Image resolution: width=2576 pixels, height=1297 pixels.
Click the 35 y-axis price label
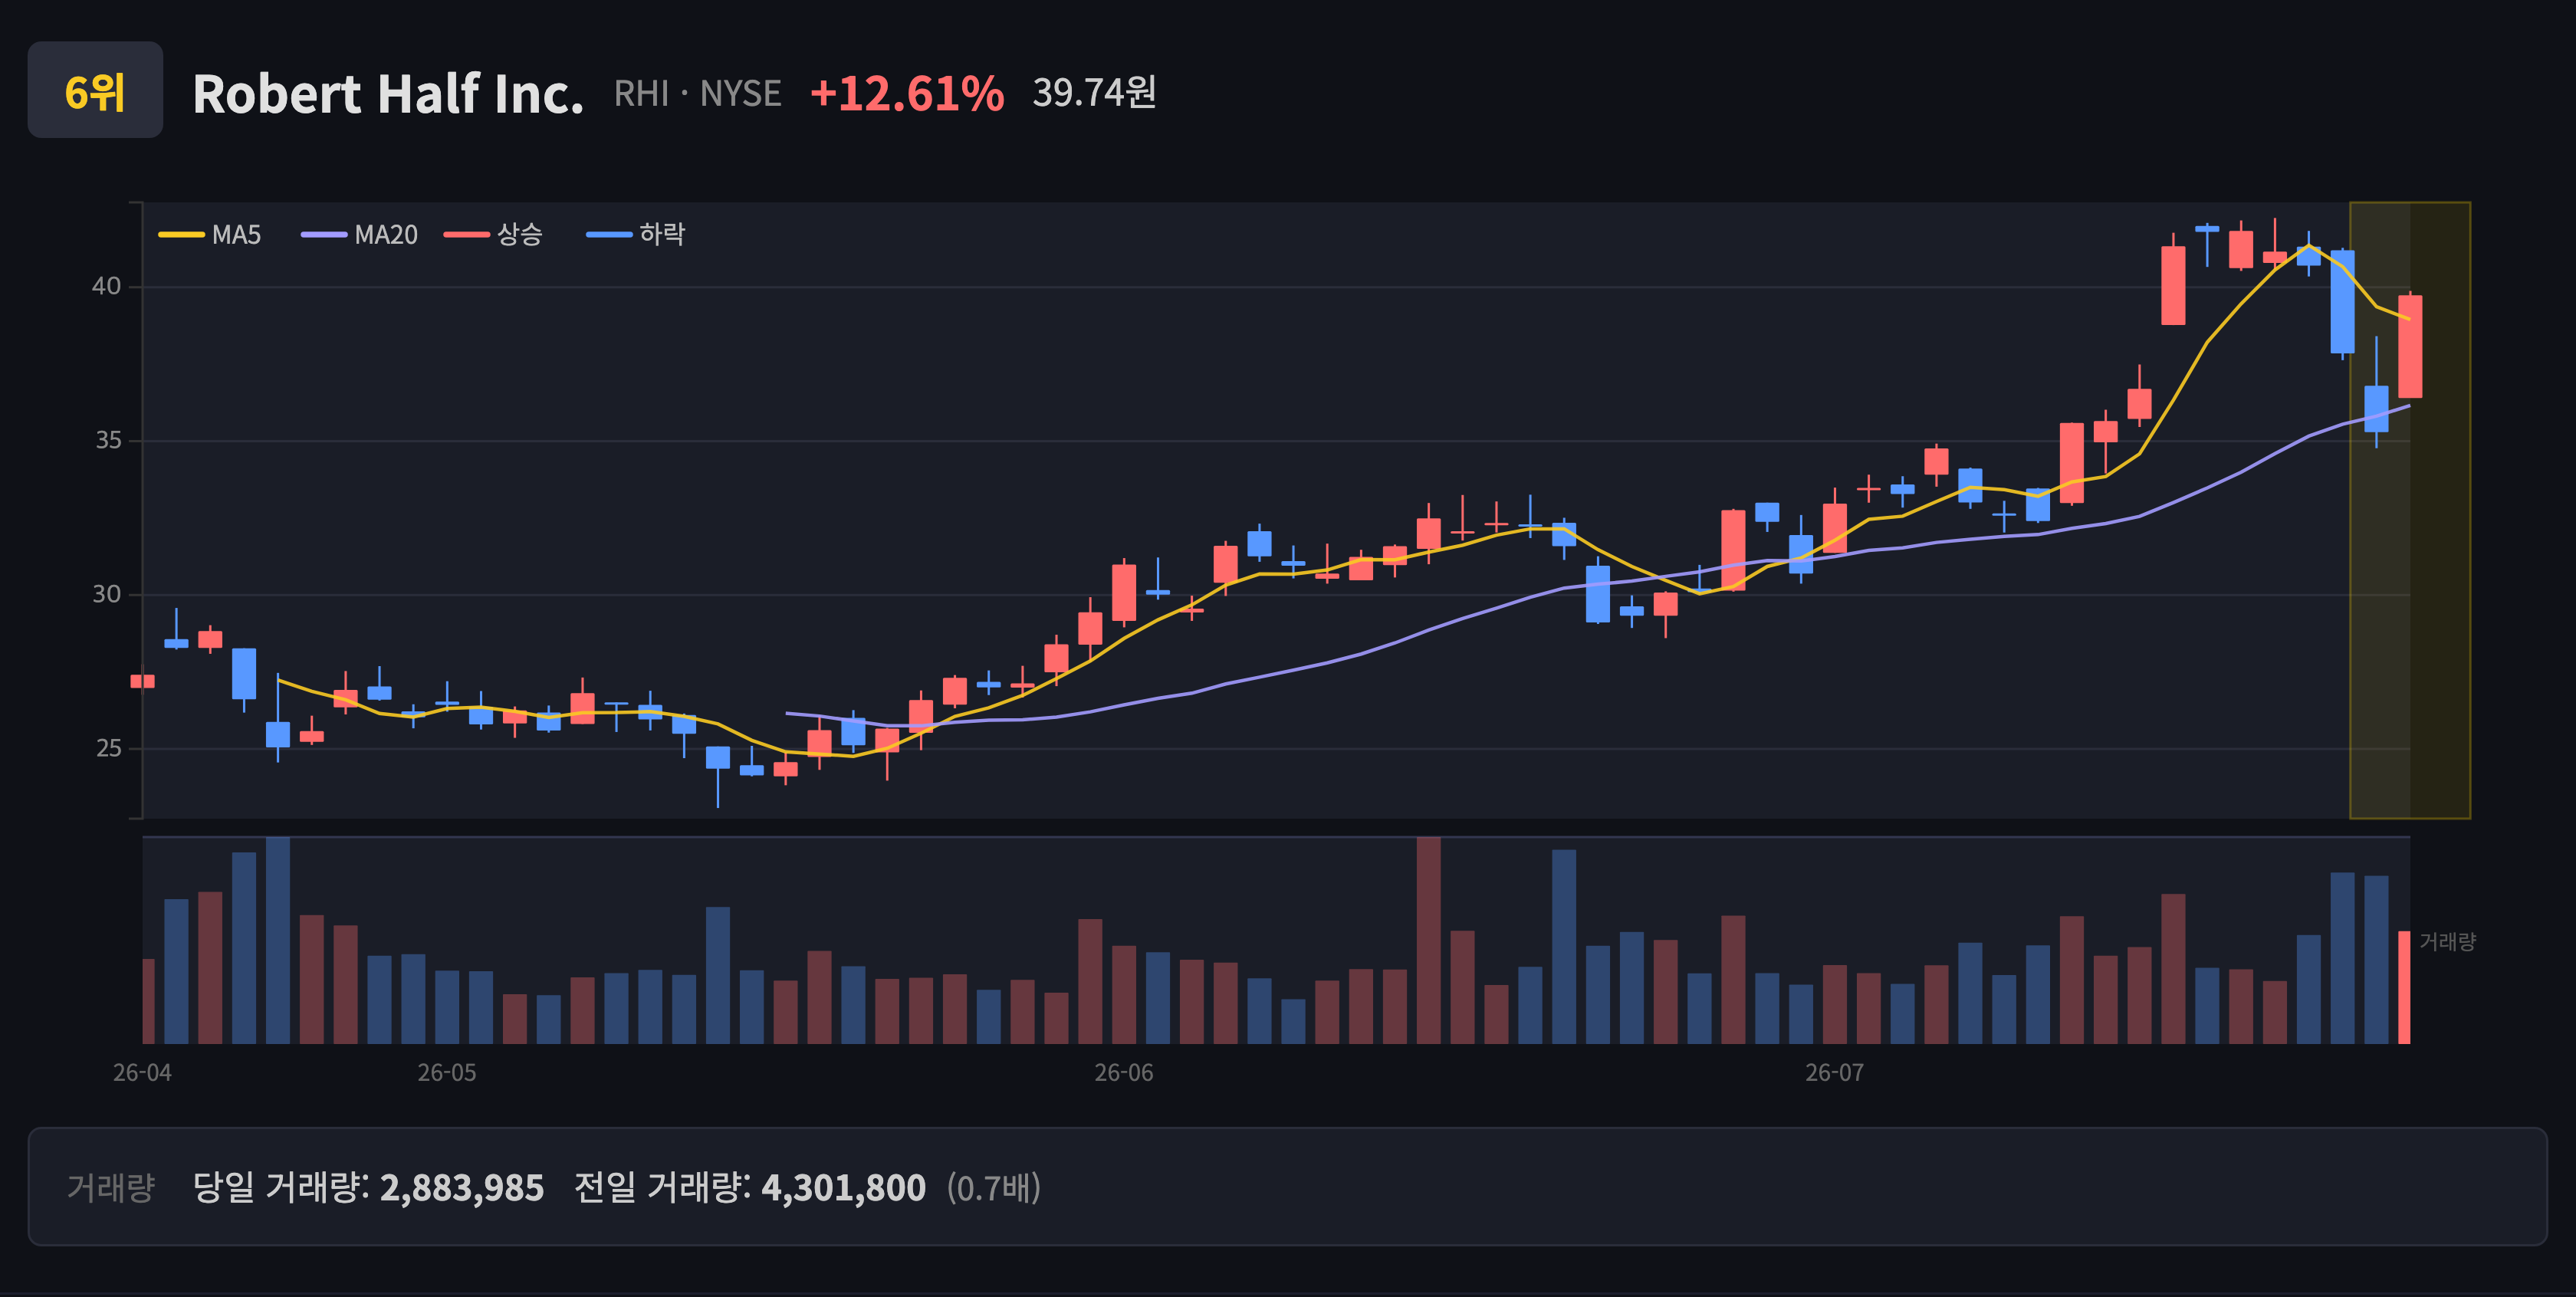point(108,441)
